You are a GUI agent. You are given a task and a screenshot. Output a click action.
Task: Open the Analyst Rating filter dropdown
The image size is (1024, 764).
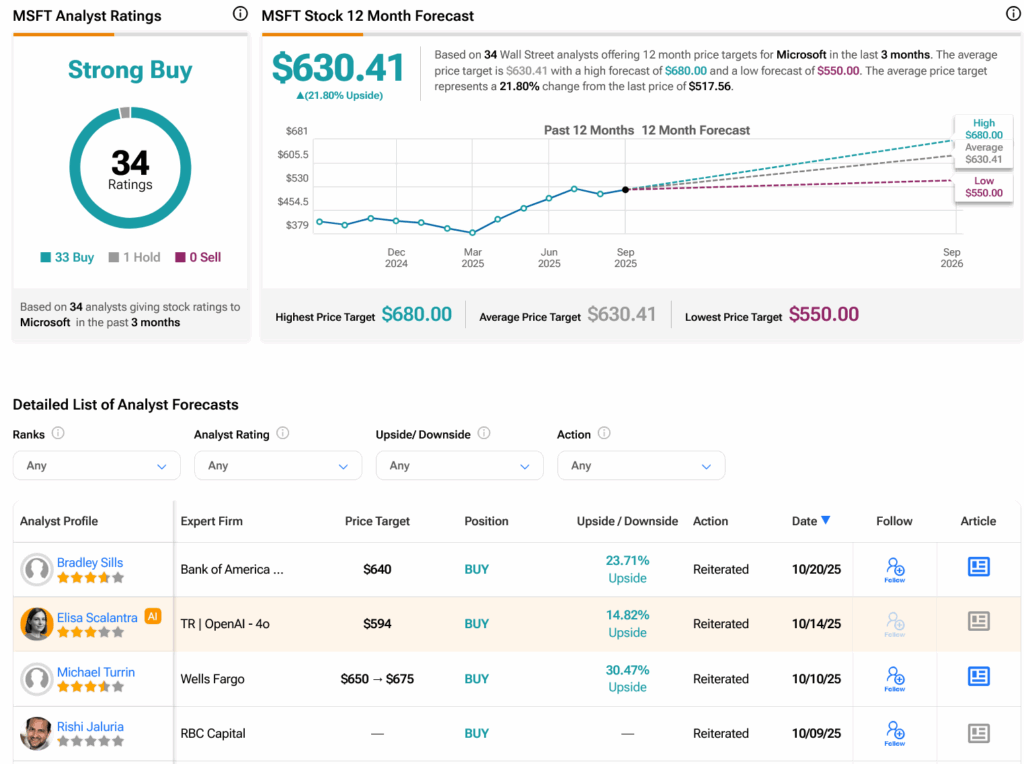(x=277, y=466)
